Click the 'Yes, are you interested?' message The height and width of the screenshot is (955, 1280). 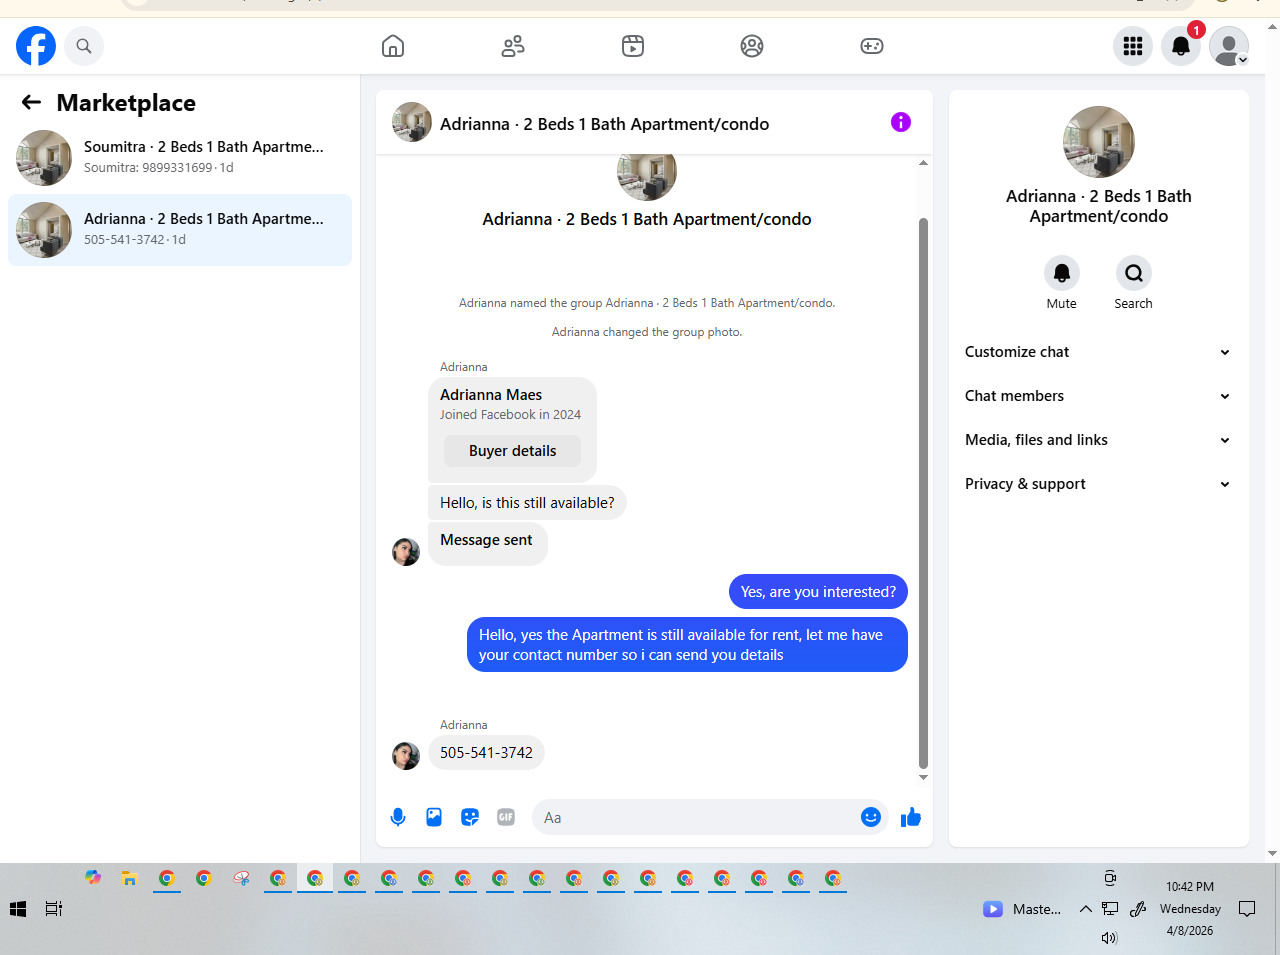tap(818, 592)
